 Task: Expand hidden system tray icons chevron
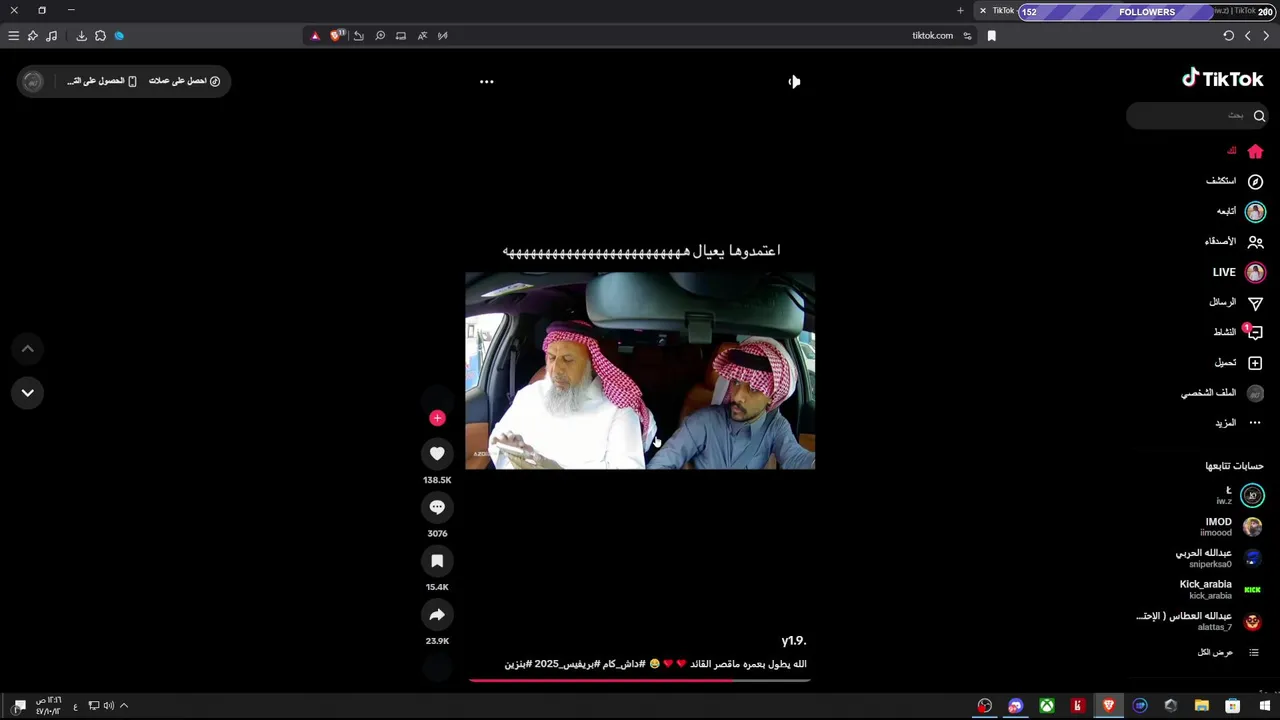pos(124,706)
